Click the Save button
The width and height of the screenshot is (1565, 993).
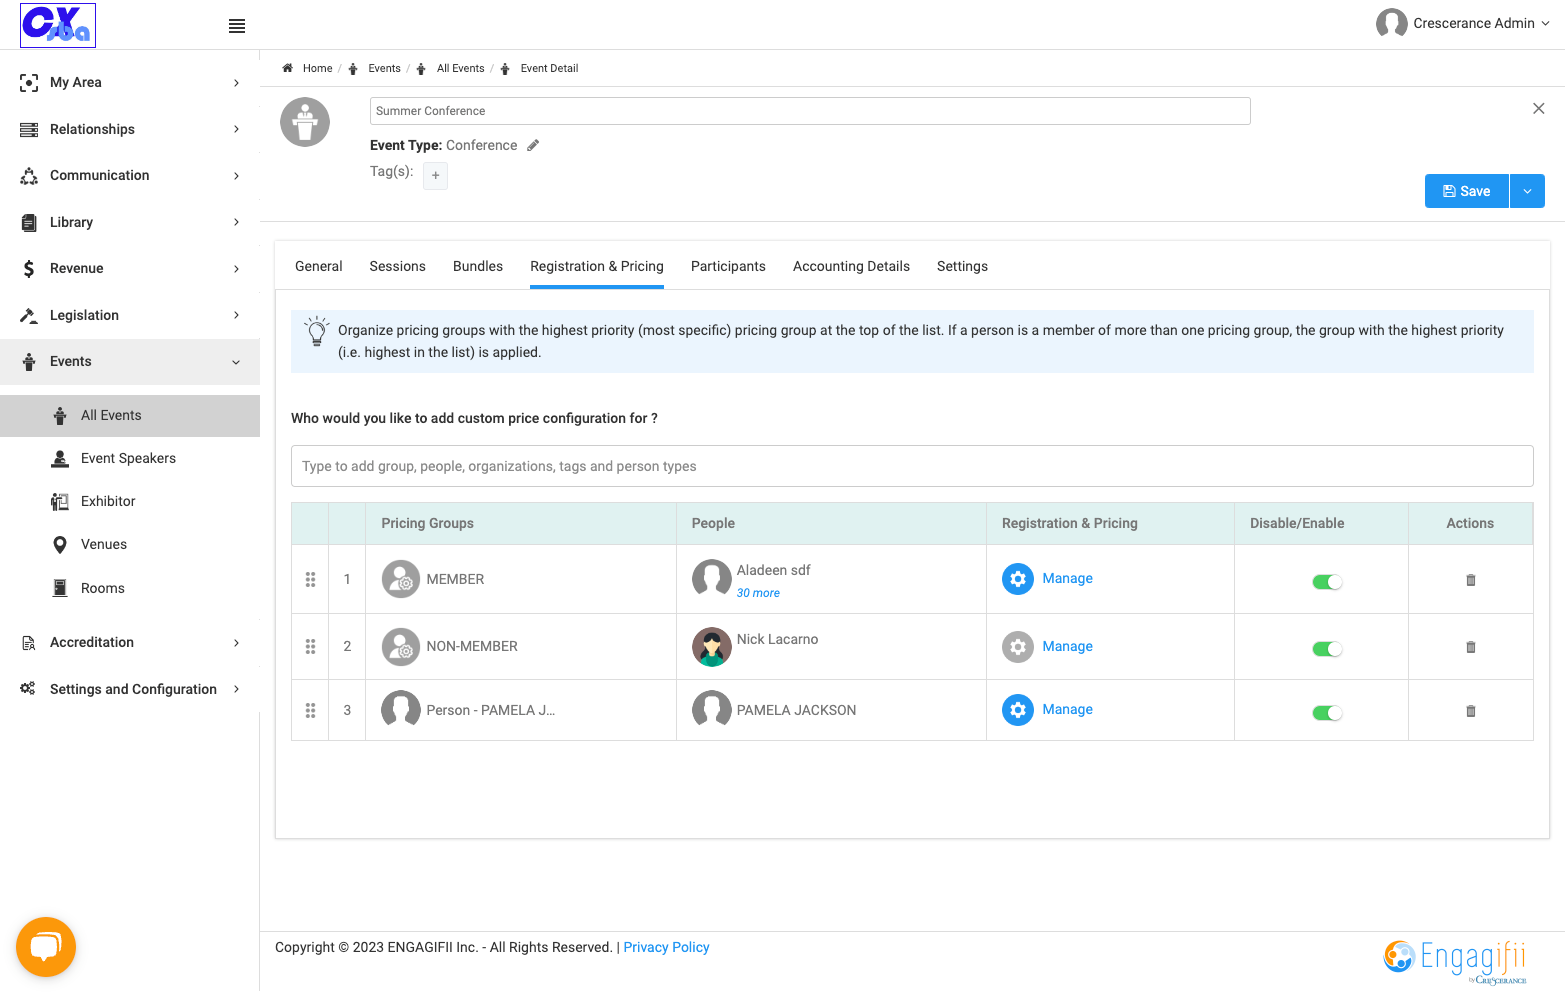tap(1467, 191)
